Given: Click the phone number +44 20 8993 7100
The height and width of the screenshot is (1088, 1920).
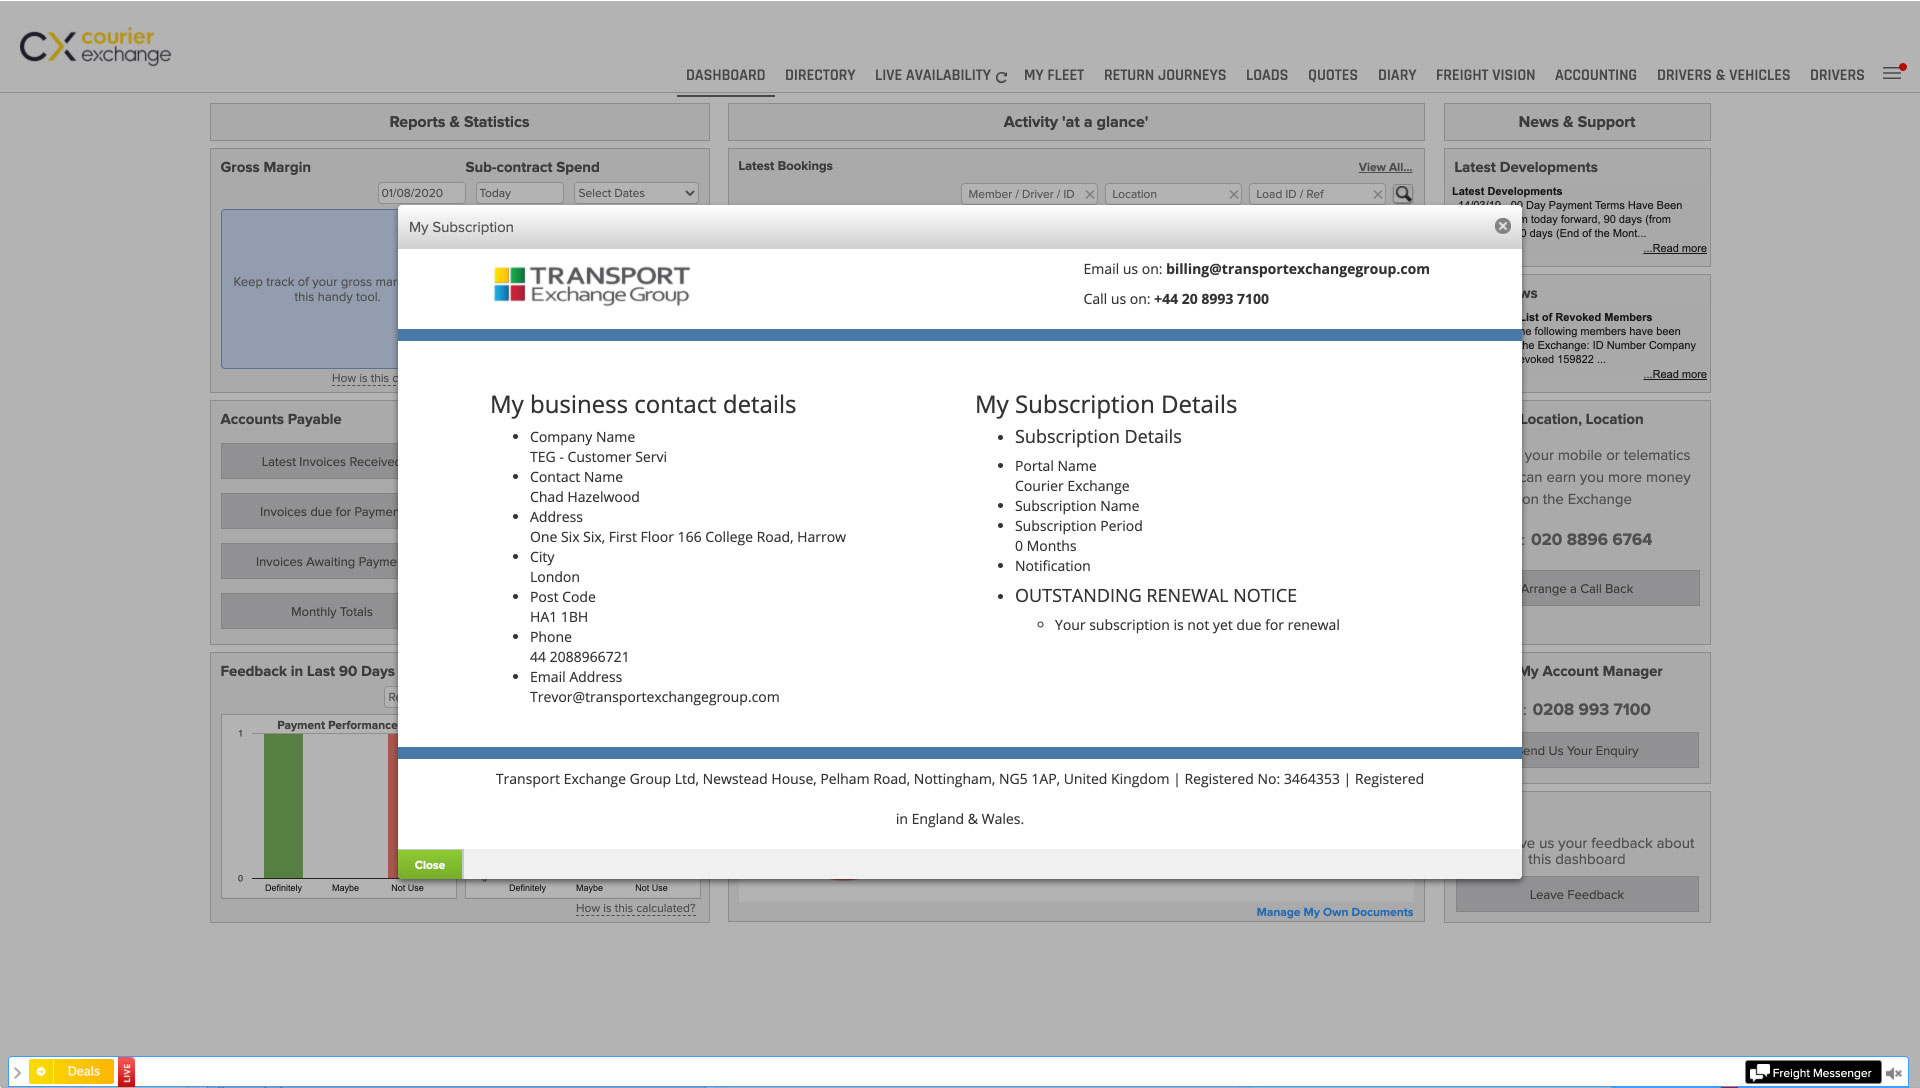Looking at the screenshot, I should (x=1211, y=299).
